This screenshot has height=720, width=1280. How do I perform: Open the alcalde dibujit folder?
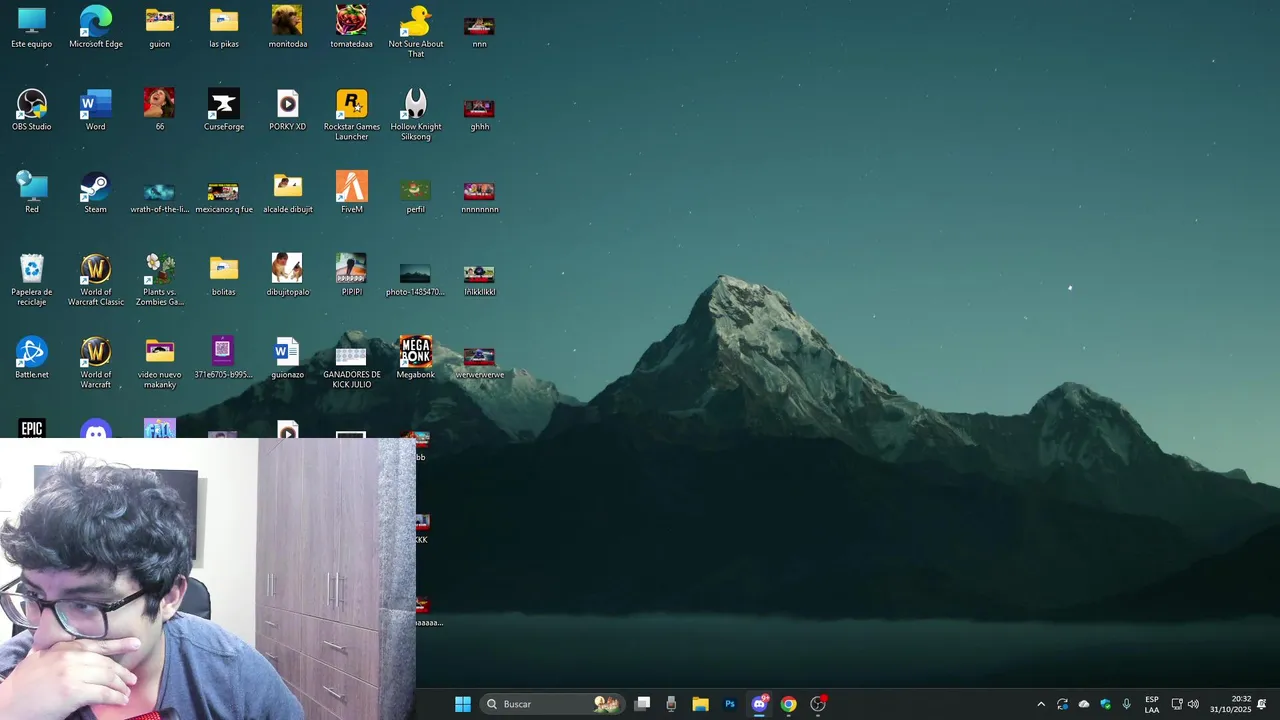click(x=288, y=193)
